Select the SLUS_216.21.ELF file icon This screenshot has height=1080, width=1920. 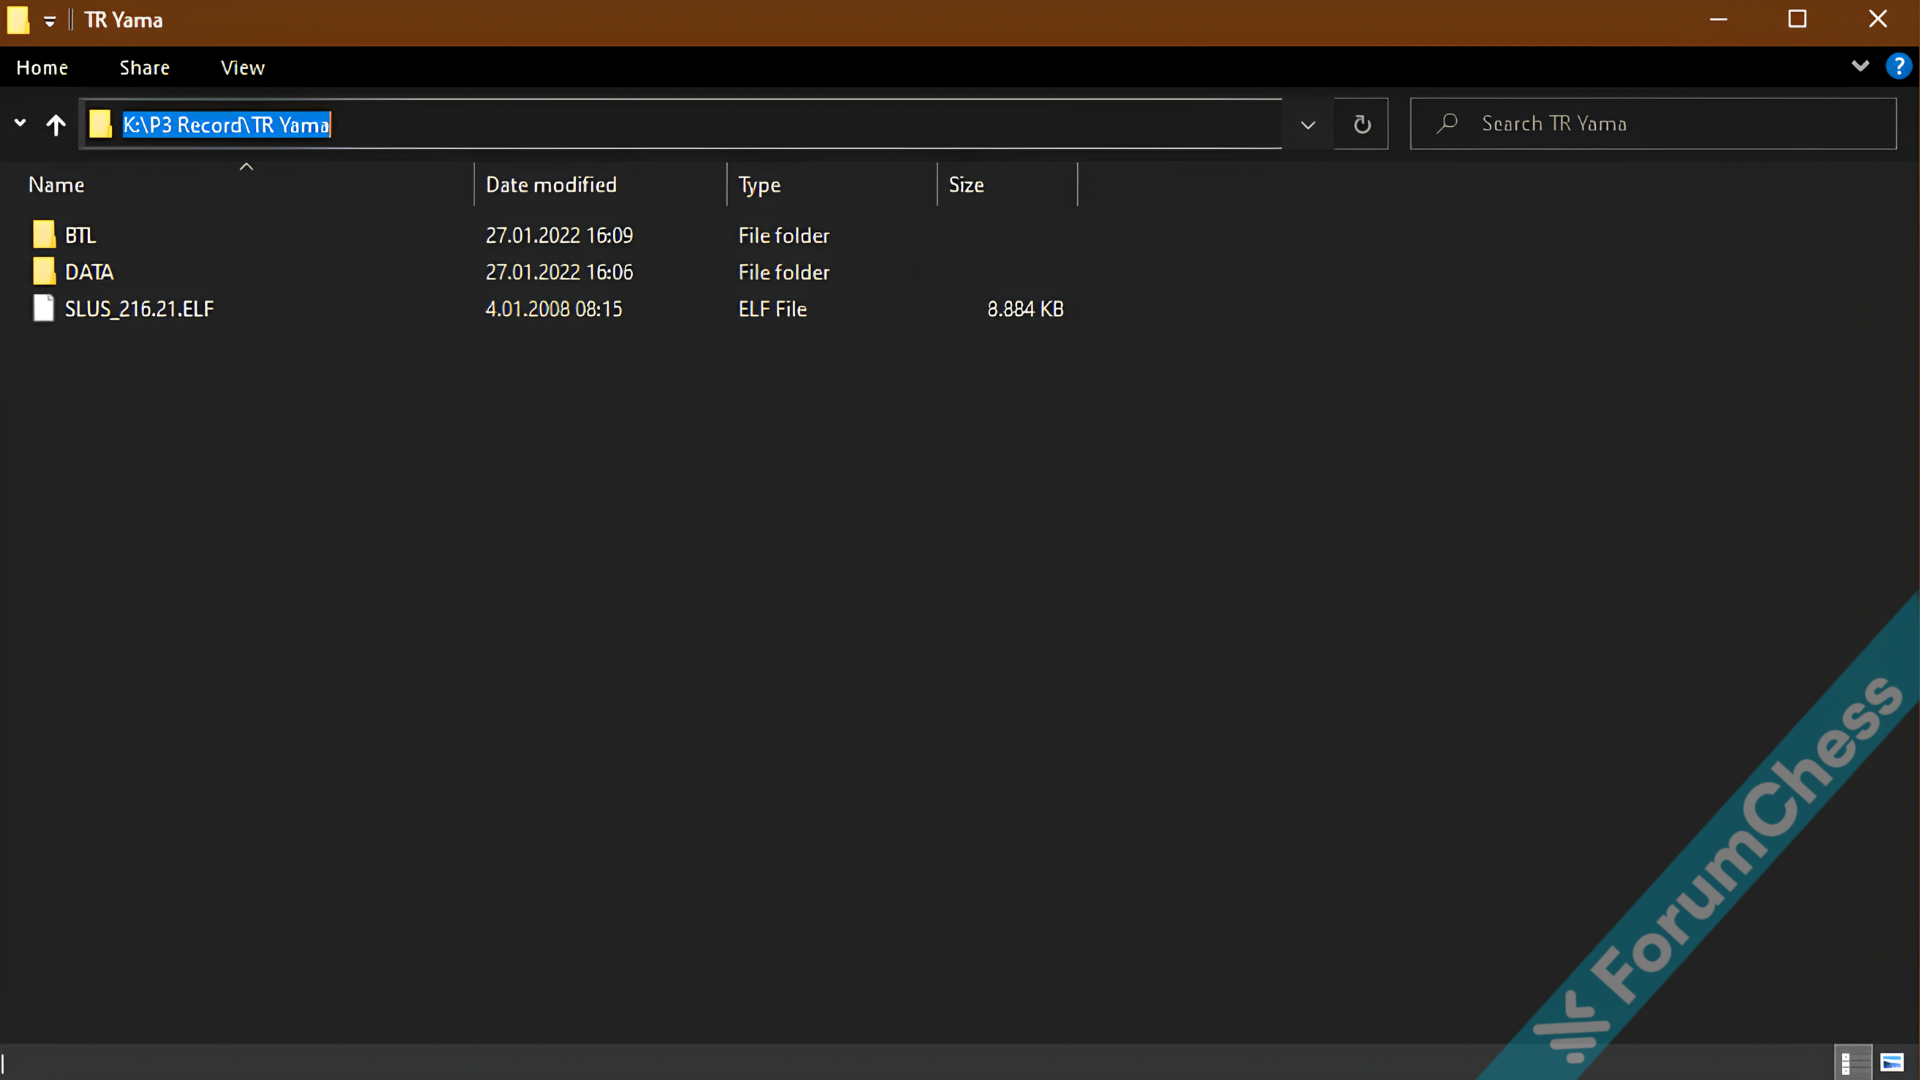pyautogui.click(x=44, y=309)
